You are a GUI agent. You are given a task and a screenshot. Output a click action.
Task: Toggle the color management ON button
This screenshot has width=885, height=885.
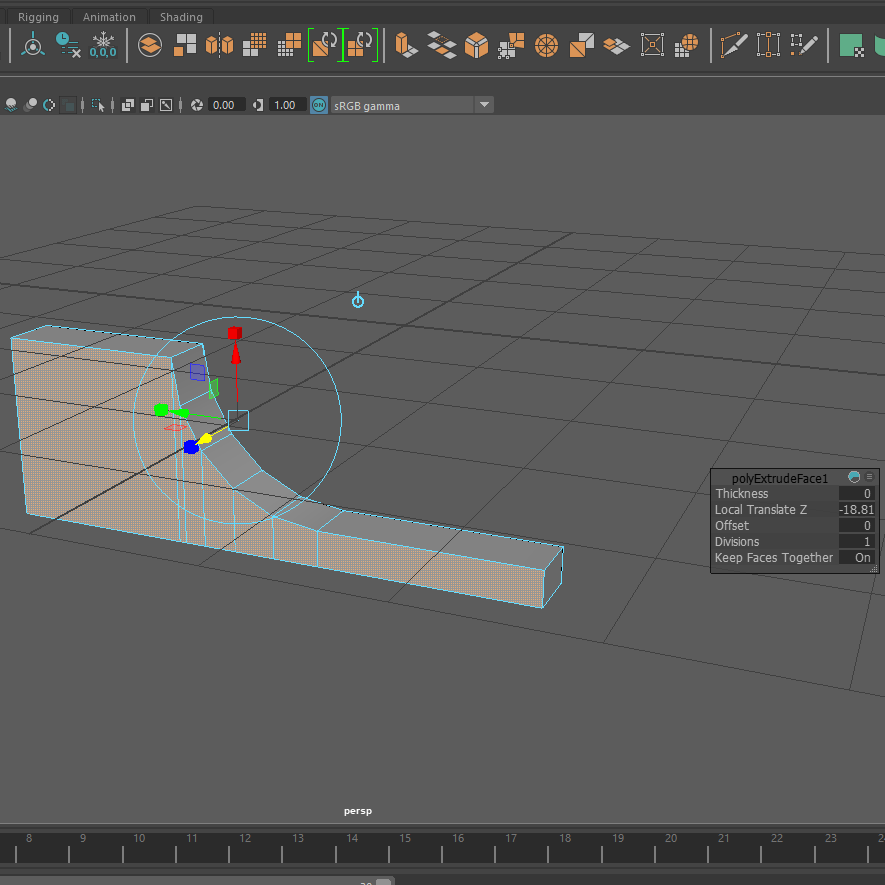tap(319, 105)
